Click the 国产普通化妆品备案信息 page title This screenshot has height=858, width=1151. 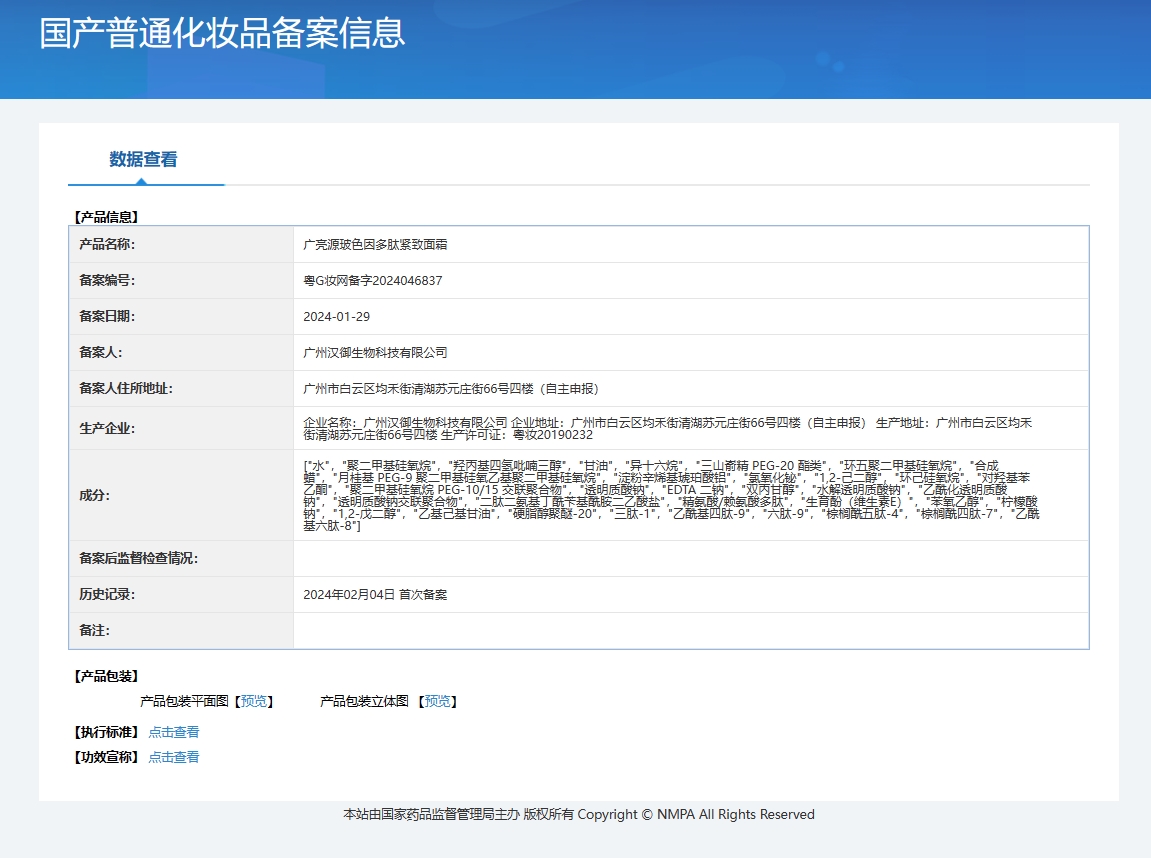tap(222, 33)
